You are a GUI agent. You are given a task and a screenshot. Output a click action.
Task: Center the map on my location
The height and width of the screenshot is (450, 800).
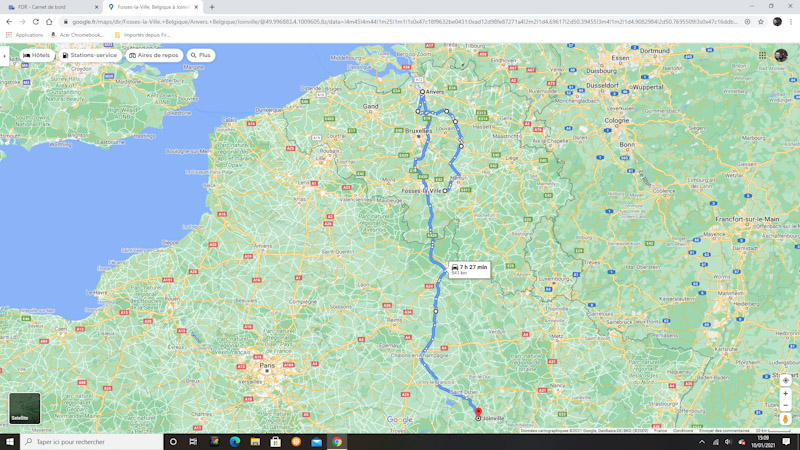[x=785, y=380]
